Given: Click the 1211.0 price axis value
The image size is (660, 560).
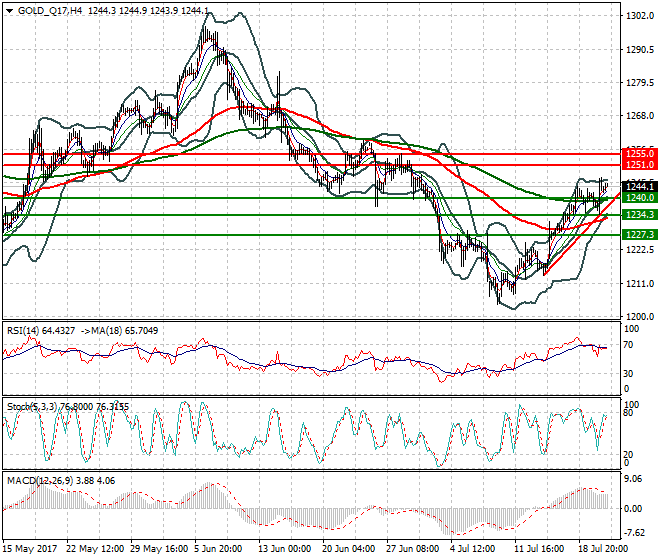Looking at the screenshot, I should pyautogui.click(x=640, y=283).
